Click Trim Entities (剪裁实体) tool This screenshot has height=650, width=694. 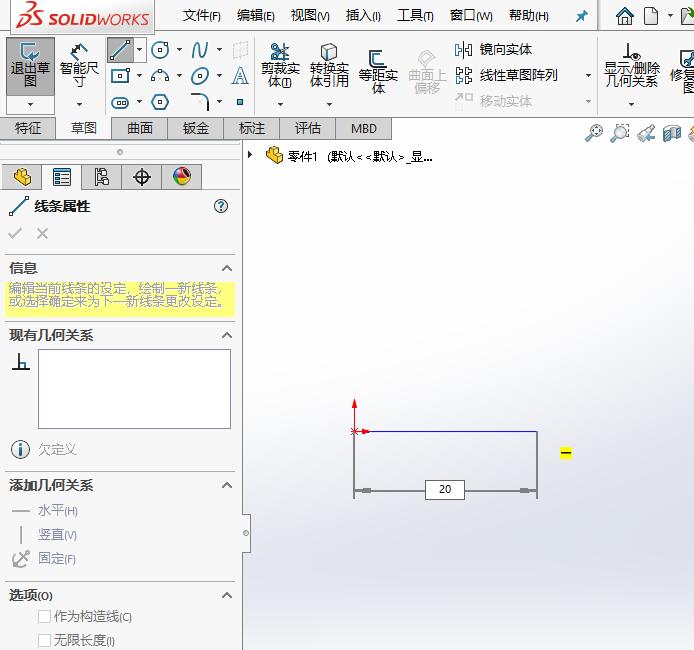pyautogui.click(x=280, y=65)
